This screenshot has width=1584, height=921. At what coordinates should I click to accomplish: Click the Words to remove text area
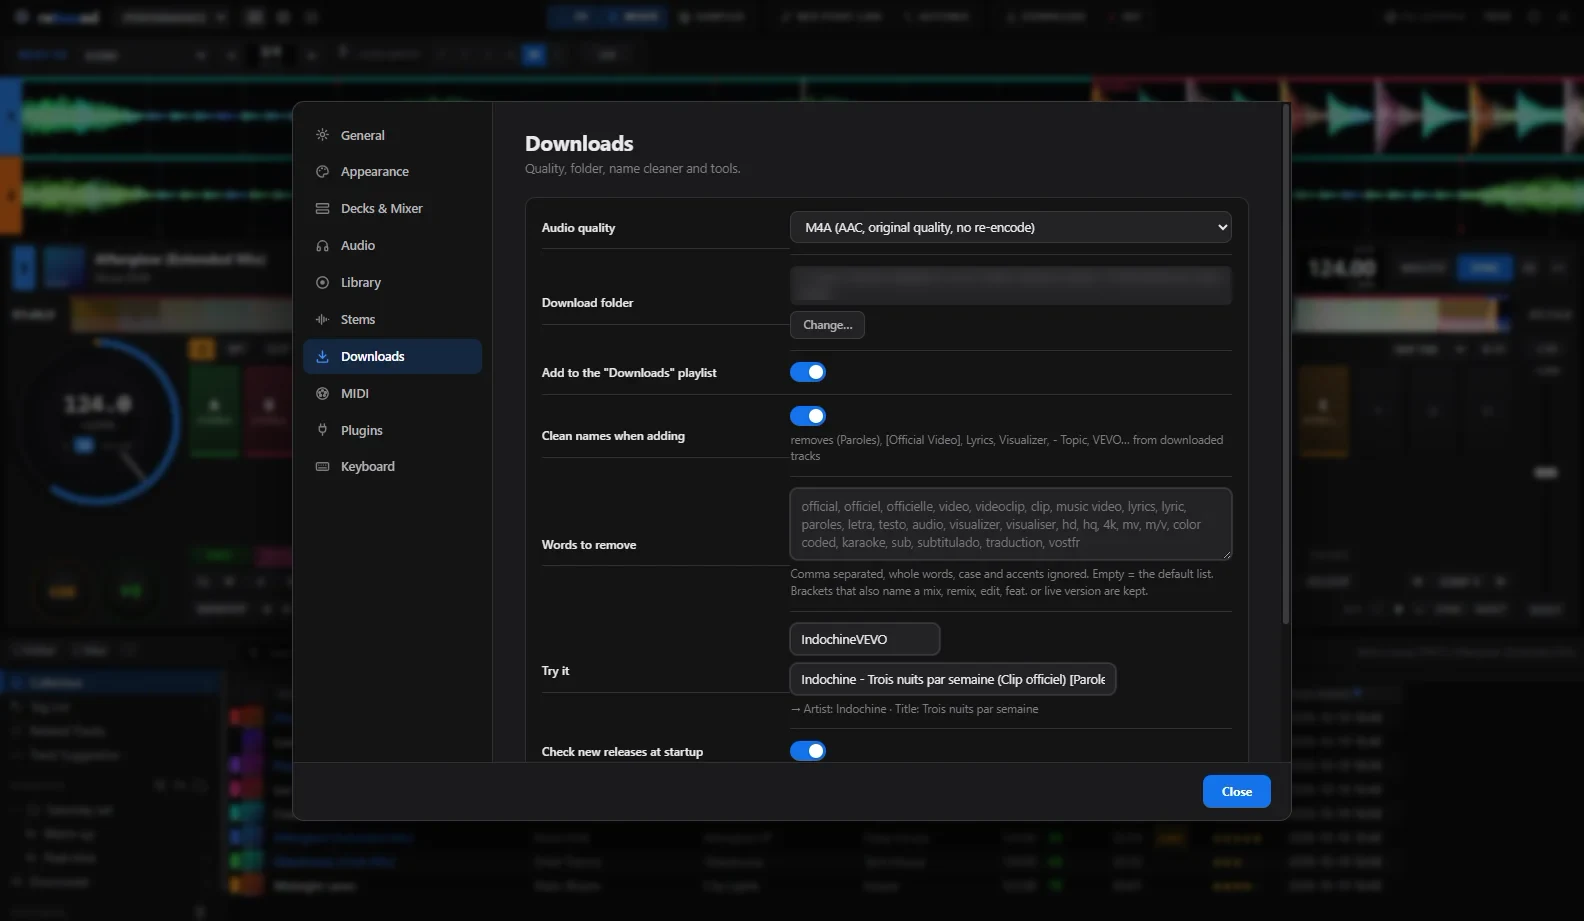tap(1010, 524)
